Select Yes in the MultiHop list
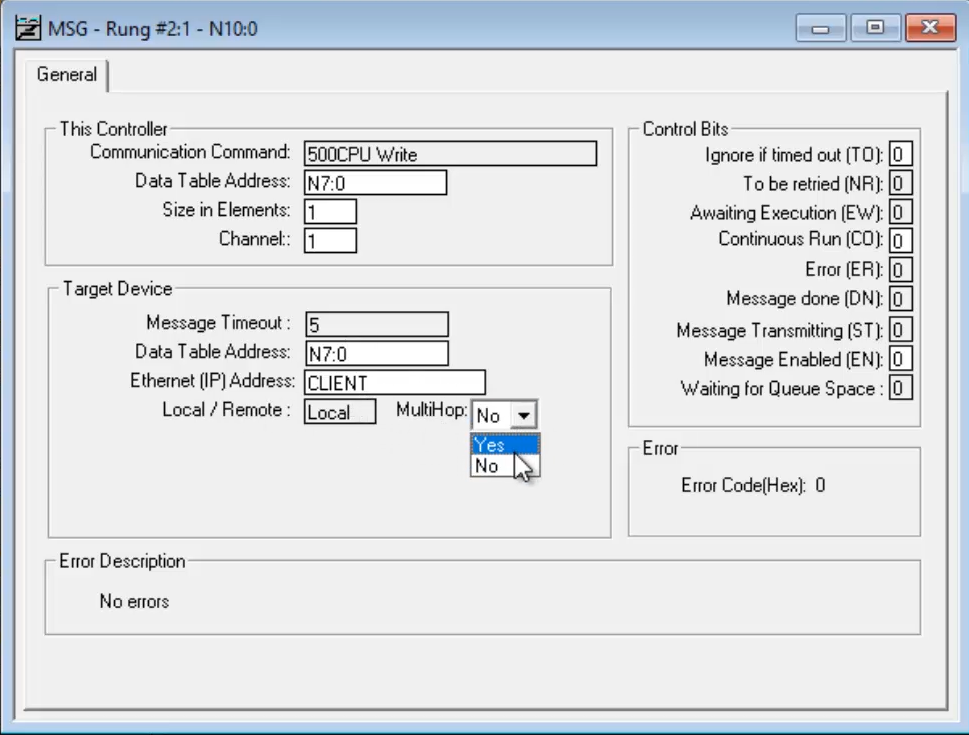This screenshot has height=735, width=969. coord(505,444)
